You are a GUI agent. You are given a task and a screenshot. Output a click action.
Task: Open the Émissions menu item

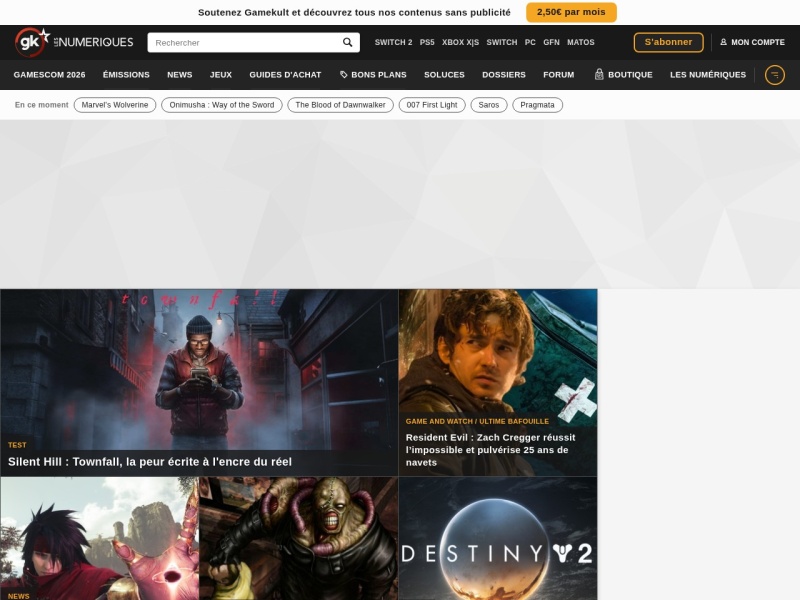tap(126, 75)
